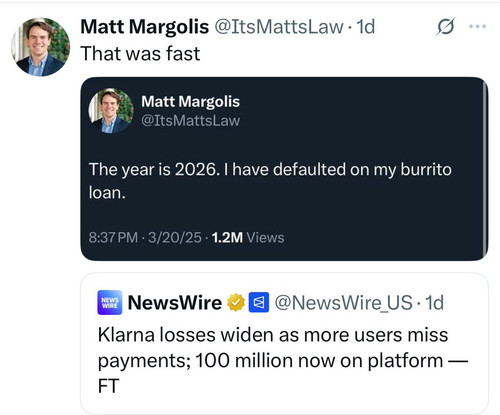Open the quoted Klarna losses tweet
Viewport: 500px width, 415px height.
pyautogui.click(x=284, y=344)
